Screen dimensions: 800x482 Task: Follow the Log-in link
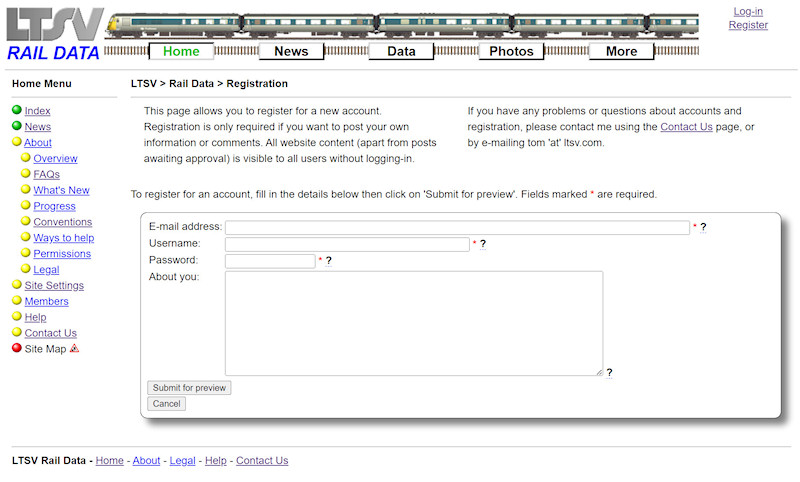(748, 12)
